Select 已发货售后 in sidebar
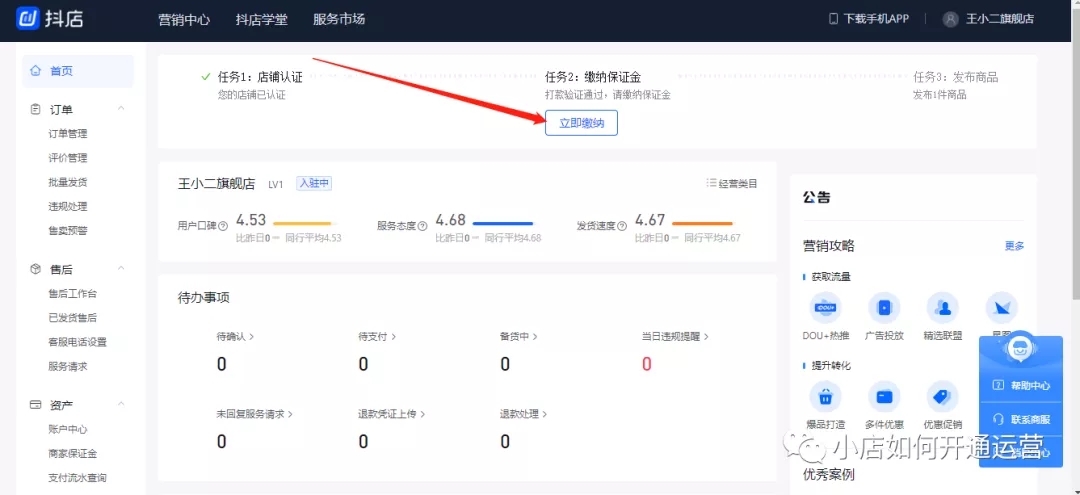The width and height of the screenshot is (1080, 495). tap(72, 317)
